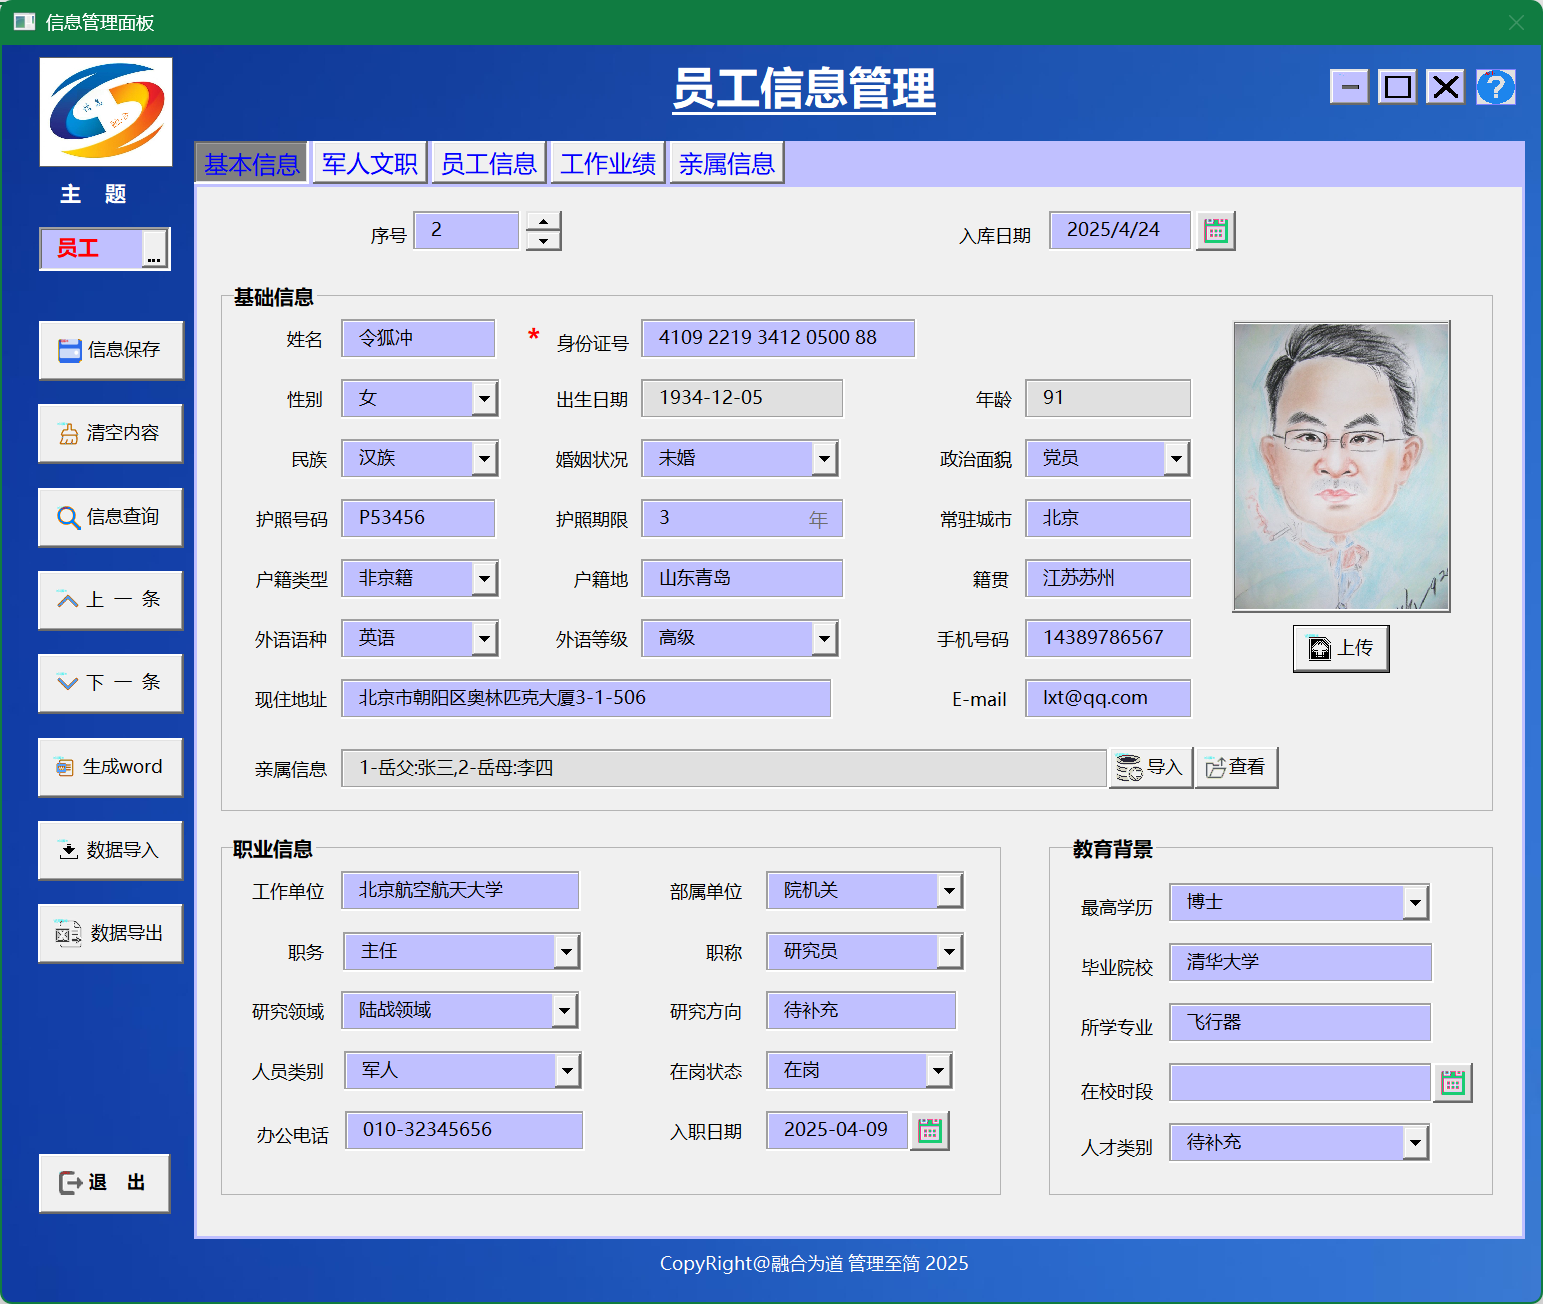Screen dimensions: 1543x1304
Task: Open the 人员类别 dropdown
Action: (x=567, y=1070)
